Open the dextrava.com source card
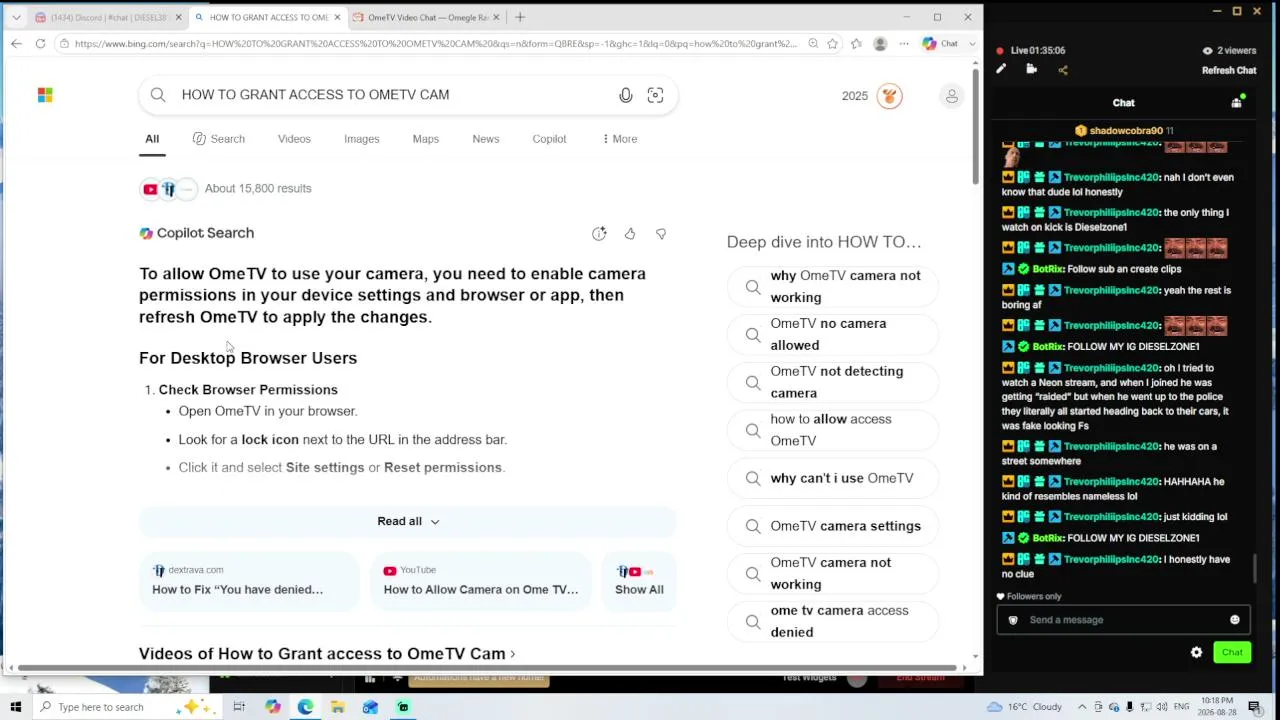Image resolution: width=1280 pixels, height=720 pixels. pos(249,580)
